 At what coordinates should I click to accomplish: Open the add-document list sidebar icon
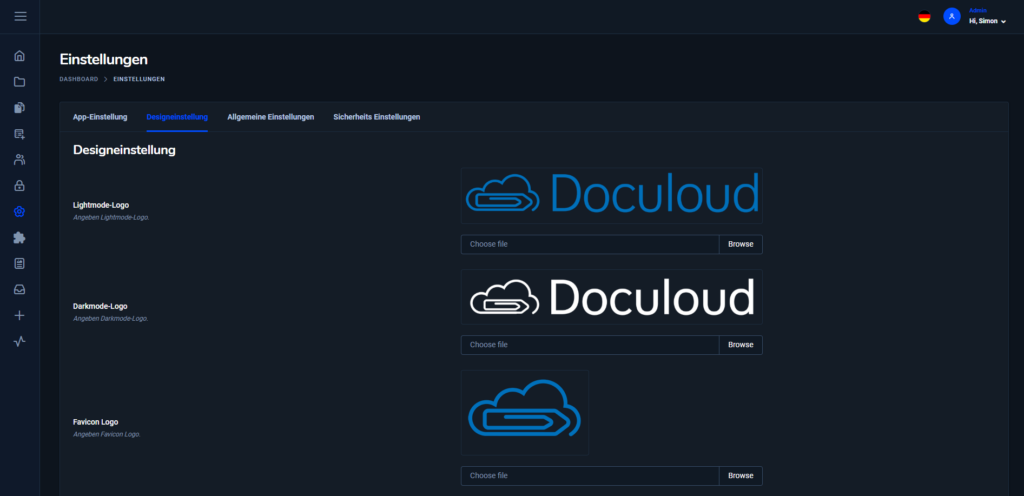(20, 134)
